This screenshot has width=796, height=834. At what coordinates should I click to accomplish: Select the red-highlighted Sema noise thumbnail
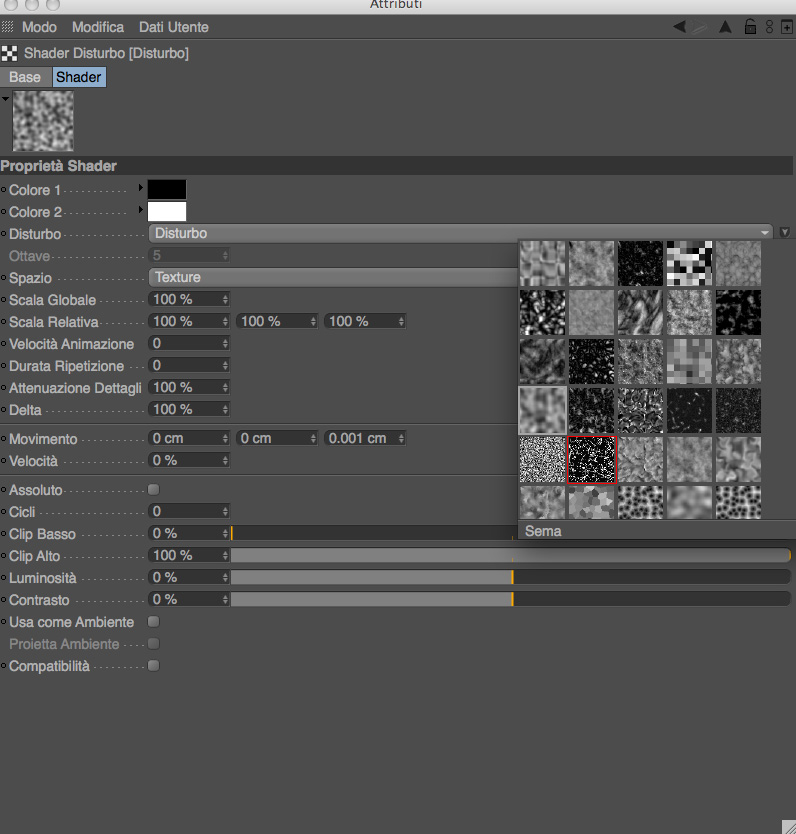591,460
